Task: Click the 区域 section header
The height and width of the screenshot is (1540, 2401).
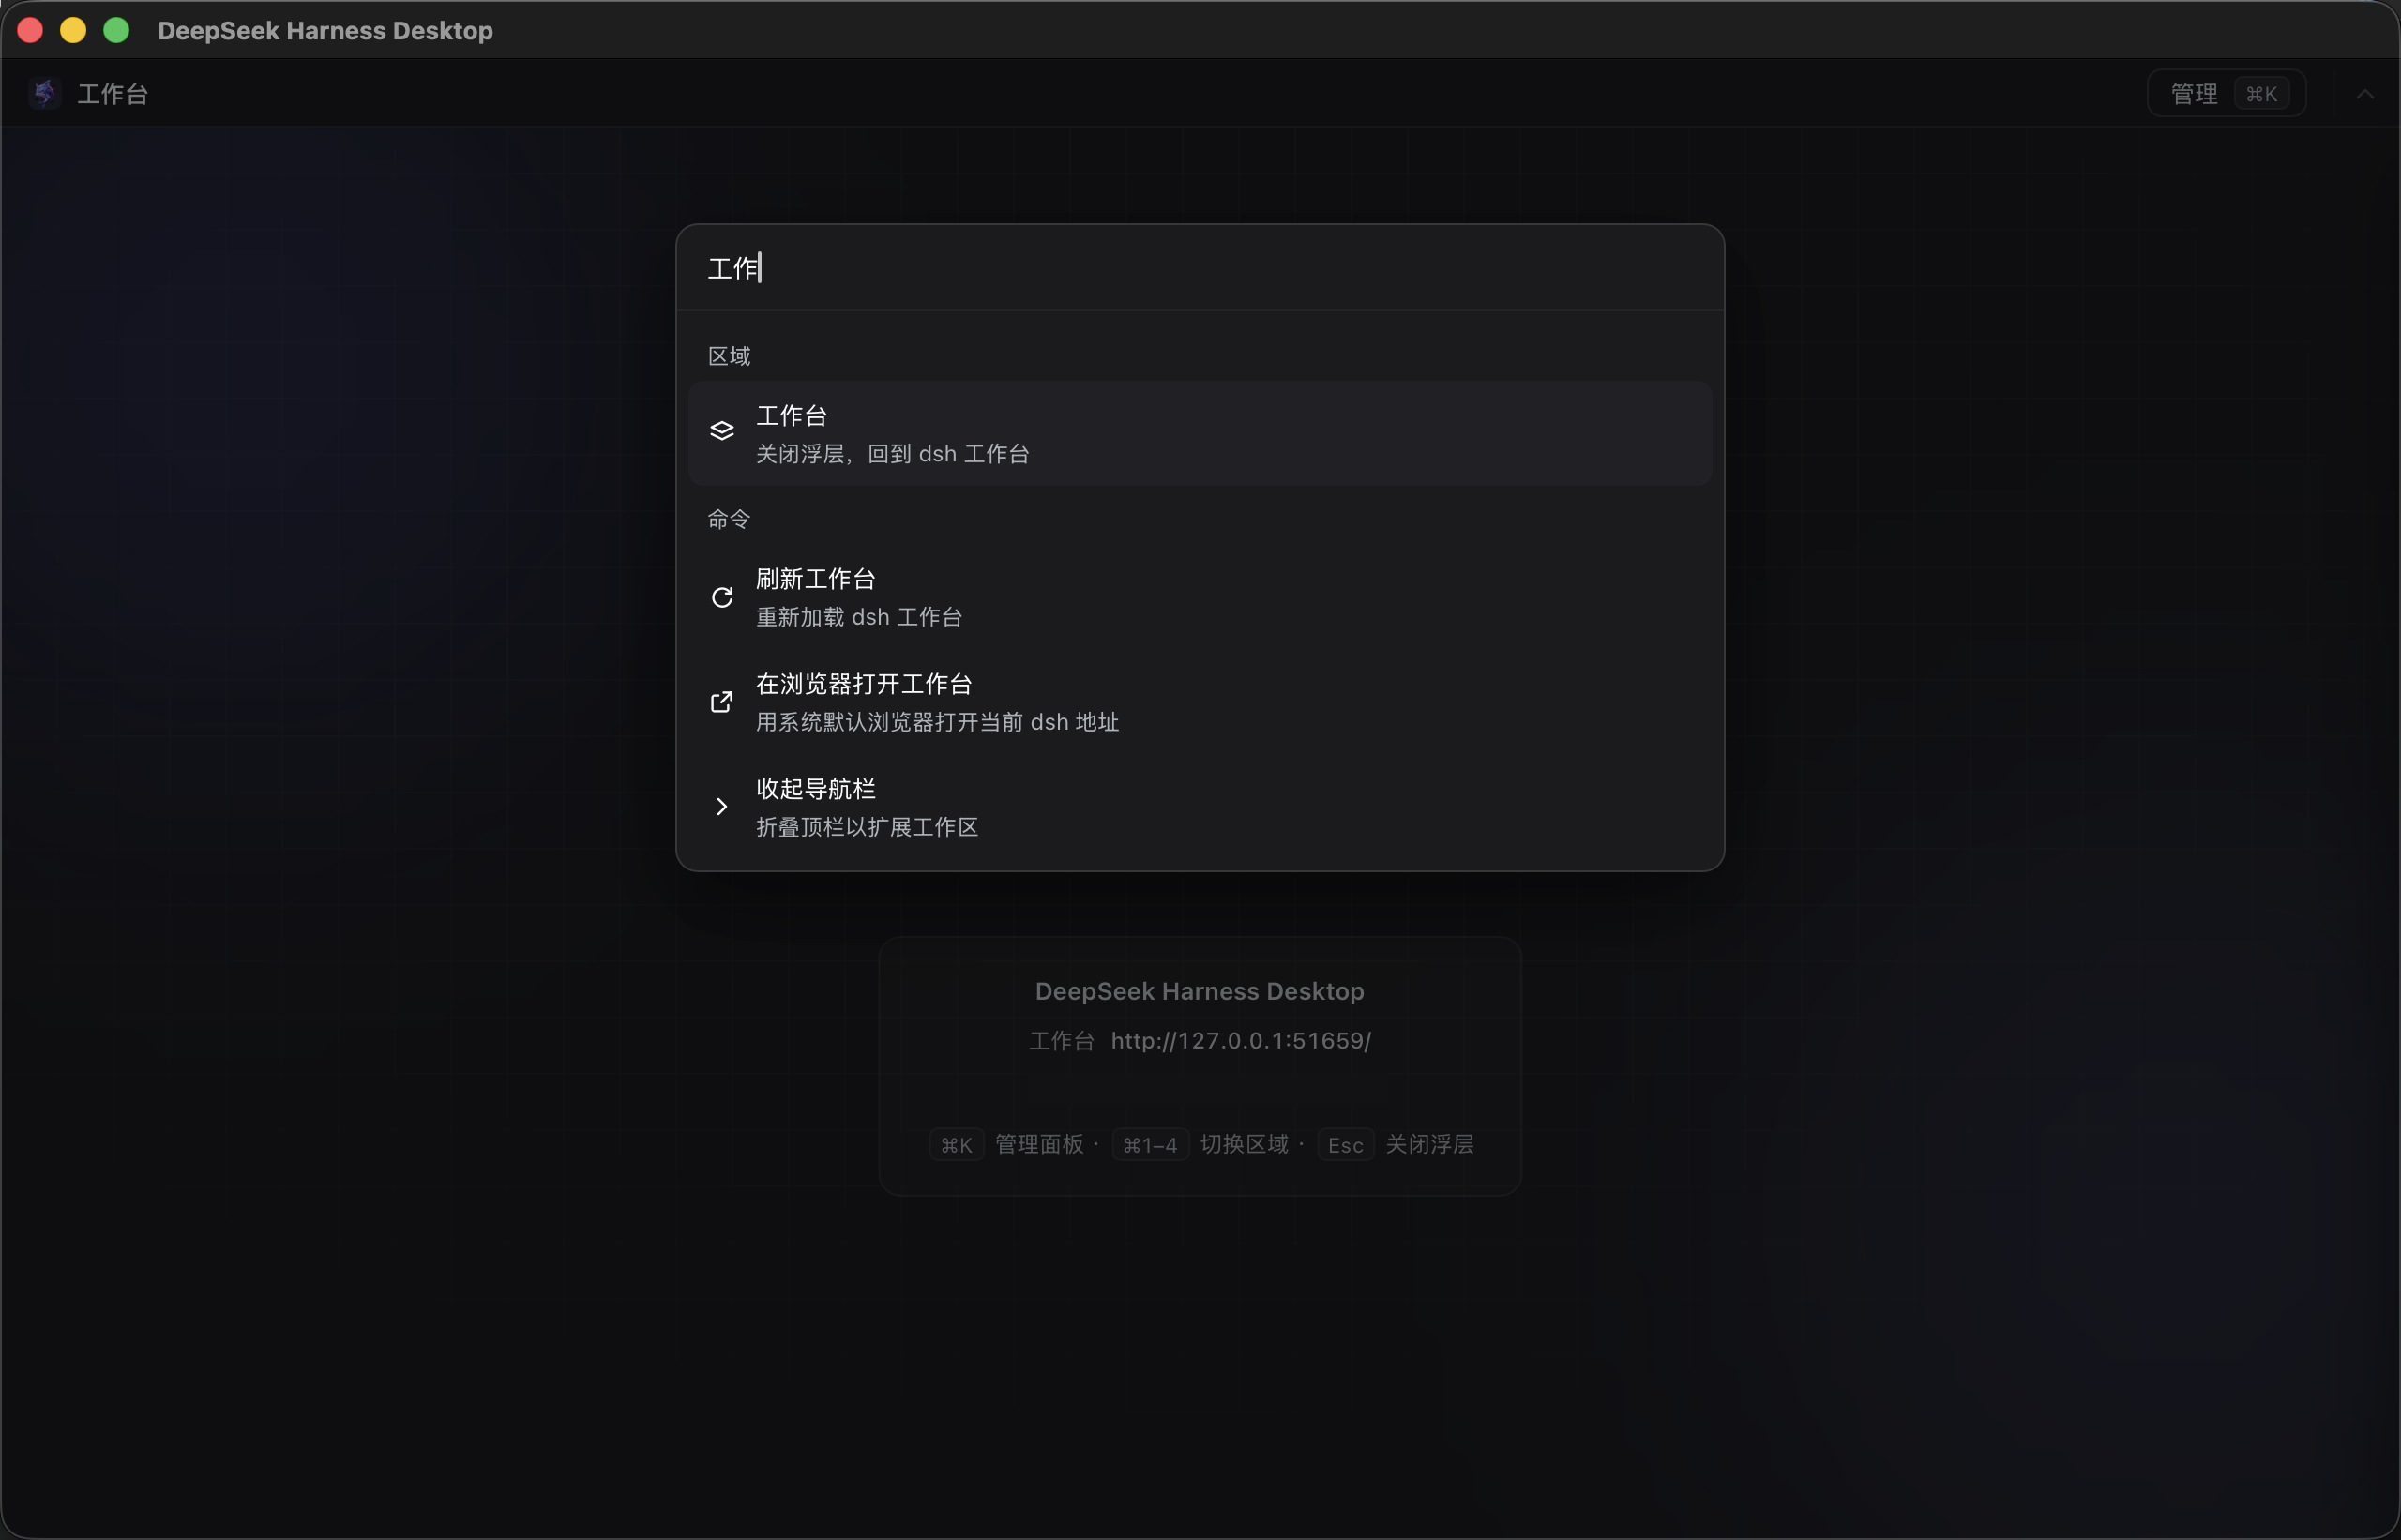Action: click(729, 356)
